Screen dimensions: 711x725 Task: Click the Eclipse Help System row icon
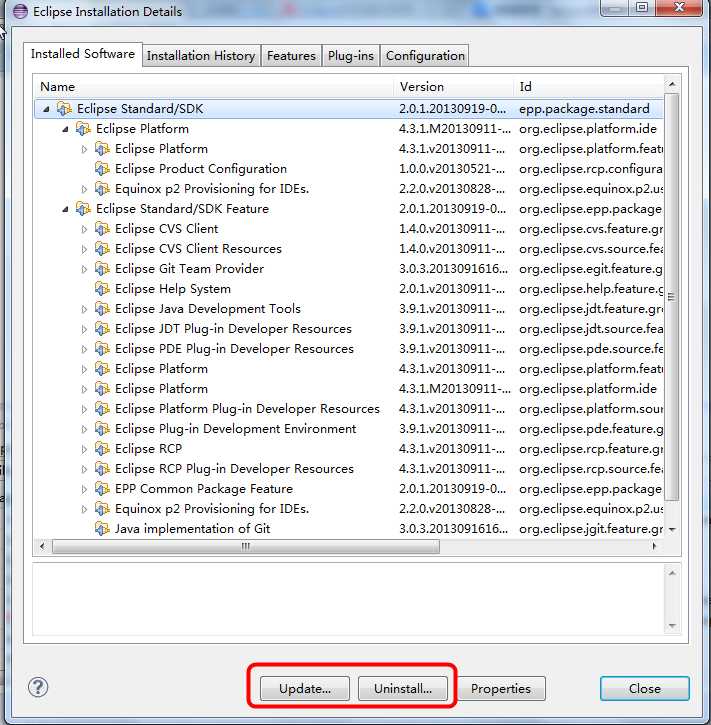pyautogui.click(x=102, y=289)
